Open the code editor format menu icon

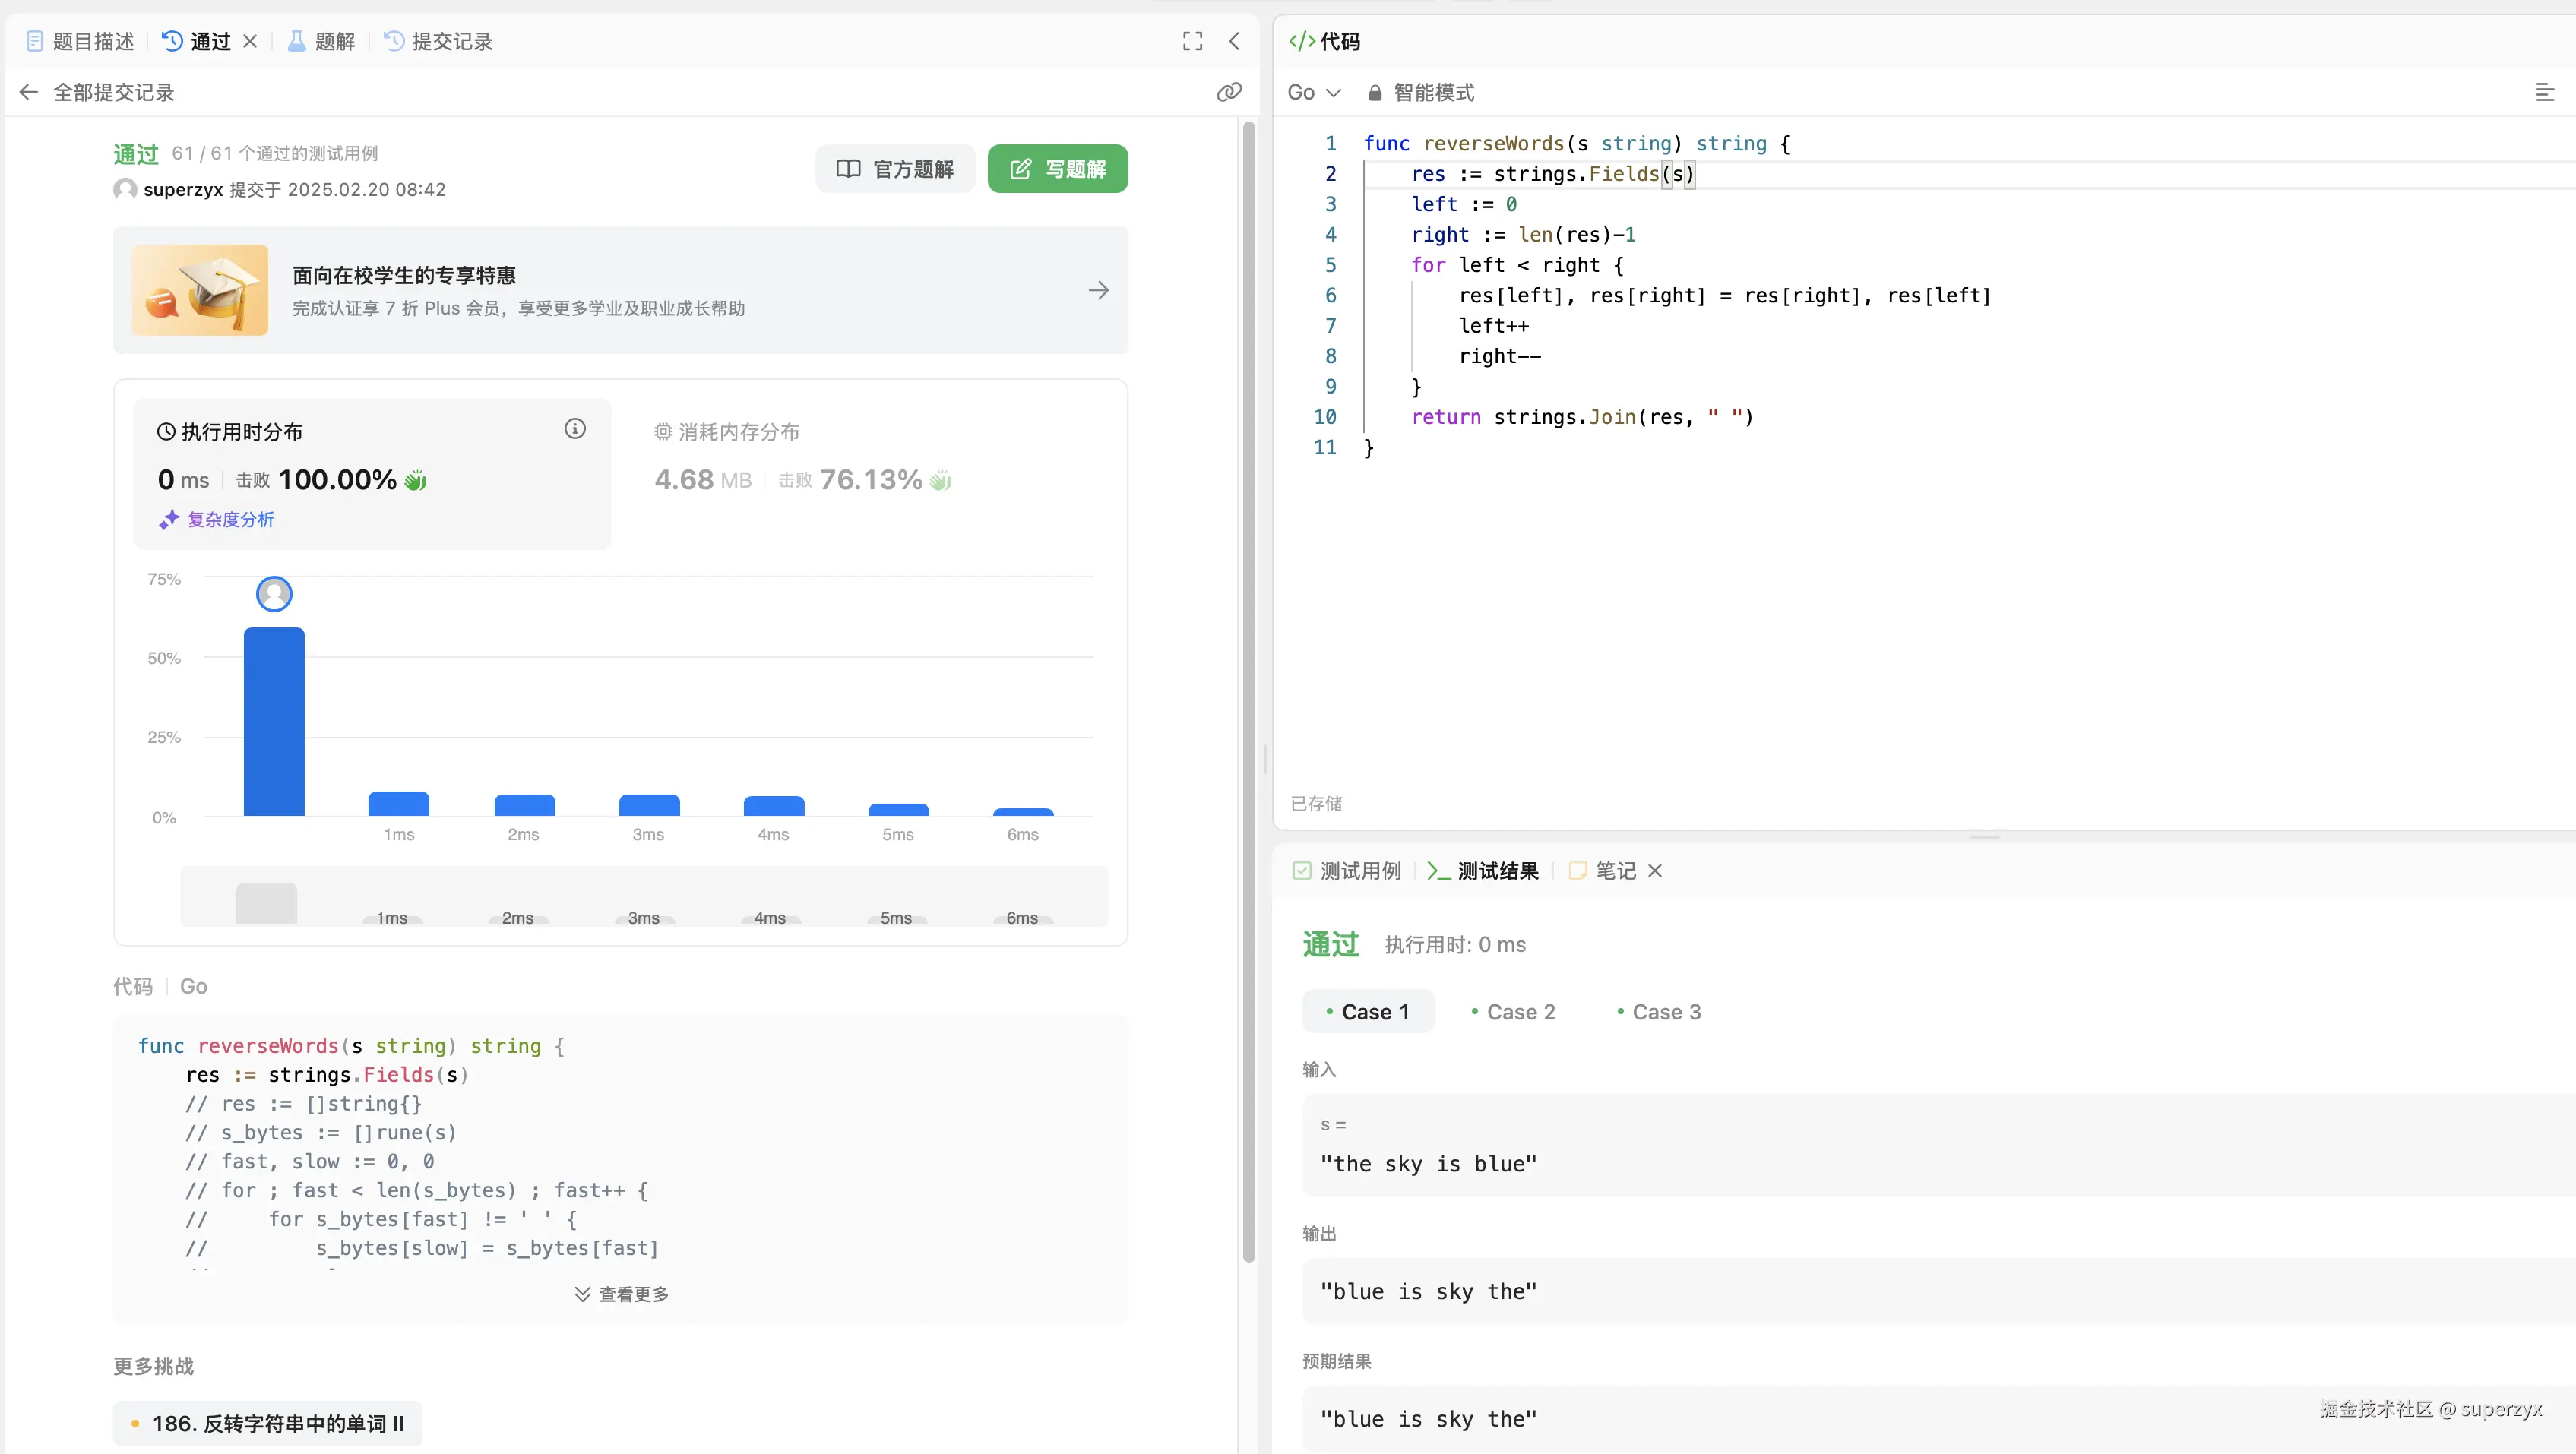pos(2544,92)
